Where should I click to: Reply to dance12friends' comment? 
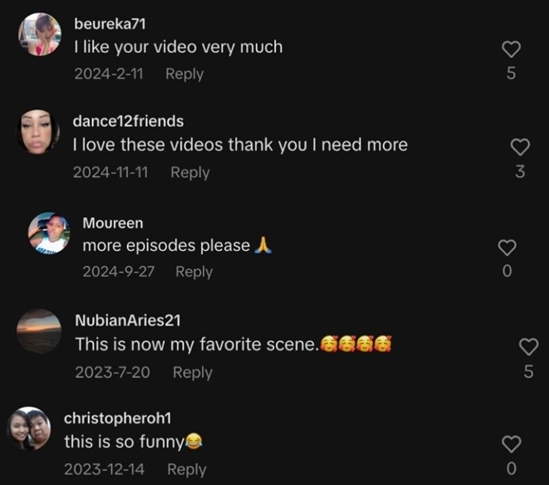[x=190, y=173]
